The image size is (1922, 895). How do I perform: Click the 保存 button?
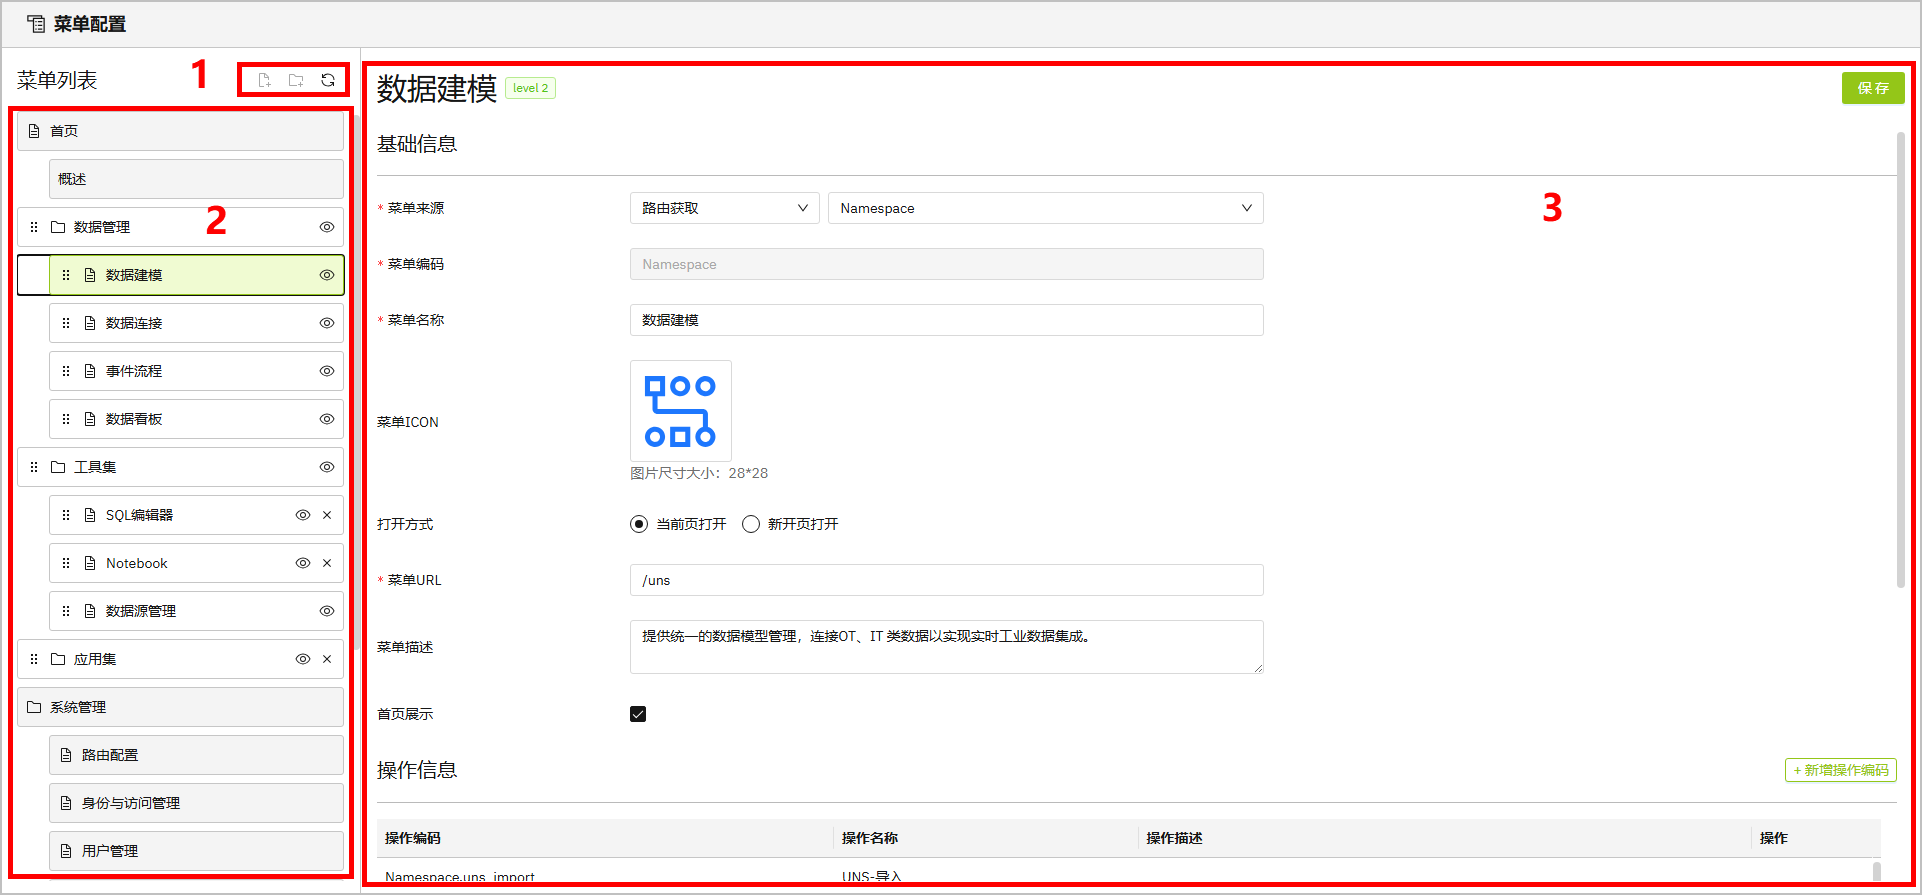(x=1872, y=88)
